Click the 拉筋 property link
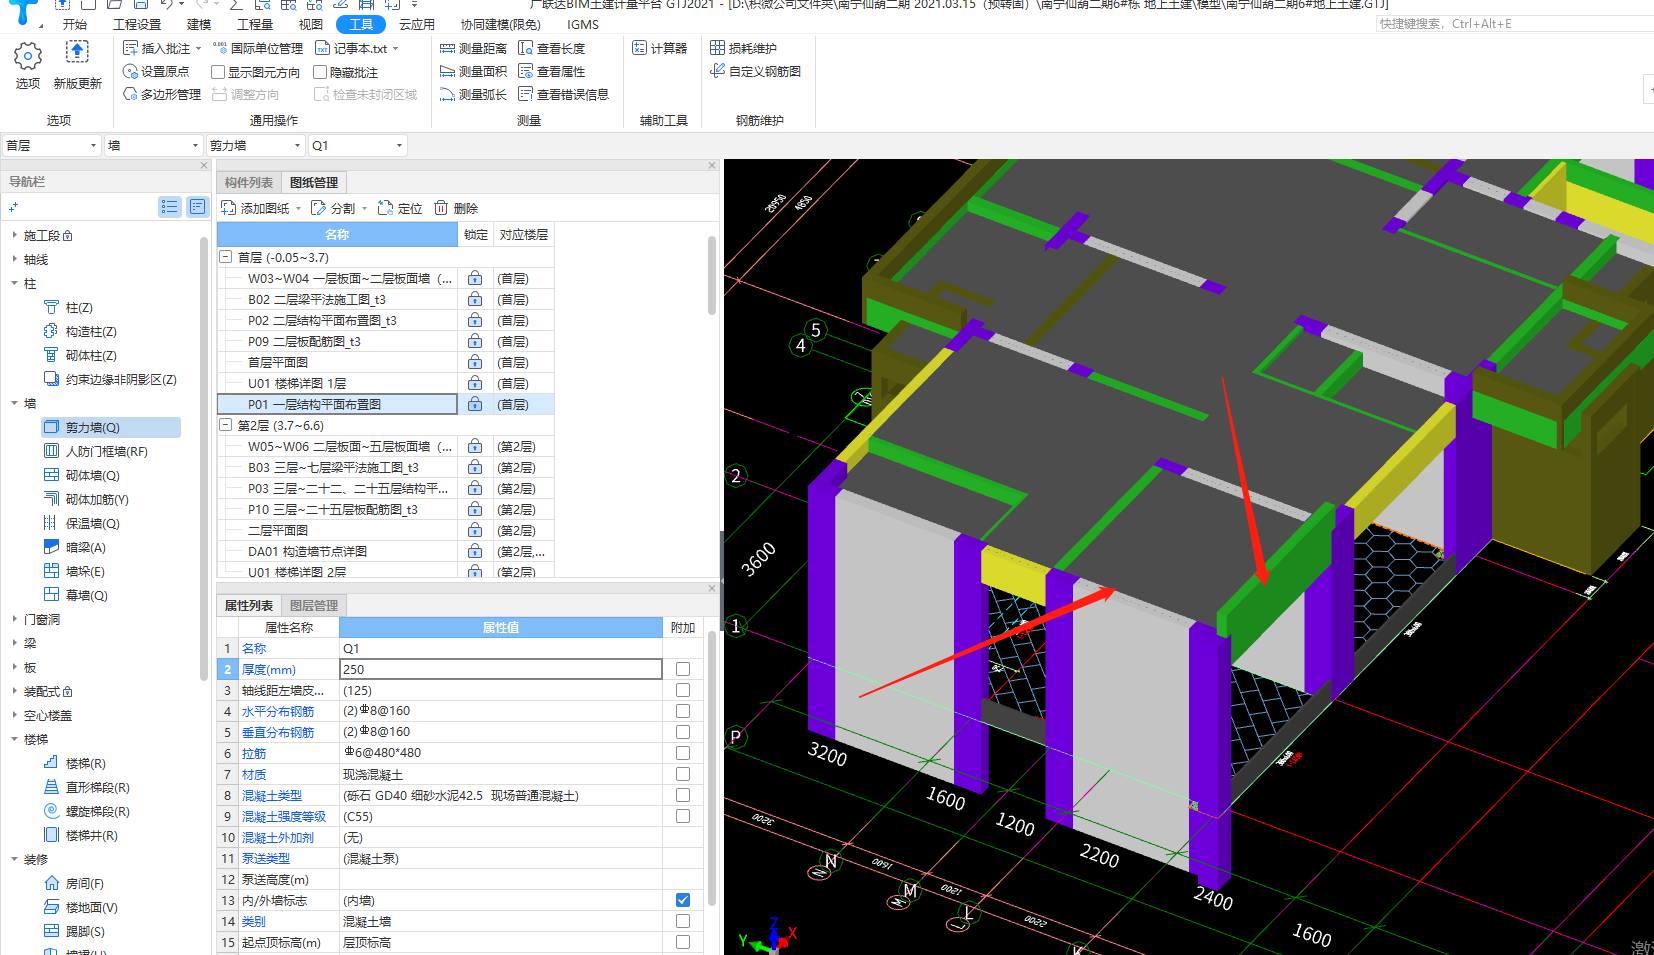Screen dimensions: 1654x955 pyautogui.click(x=254, y=753)
